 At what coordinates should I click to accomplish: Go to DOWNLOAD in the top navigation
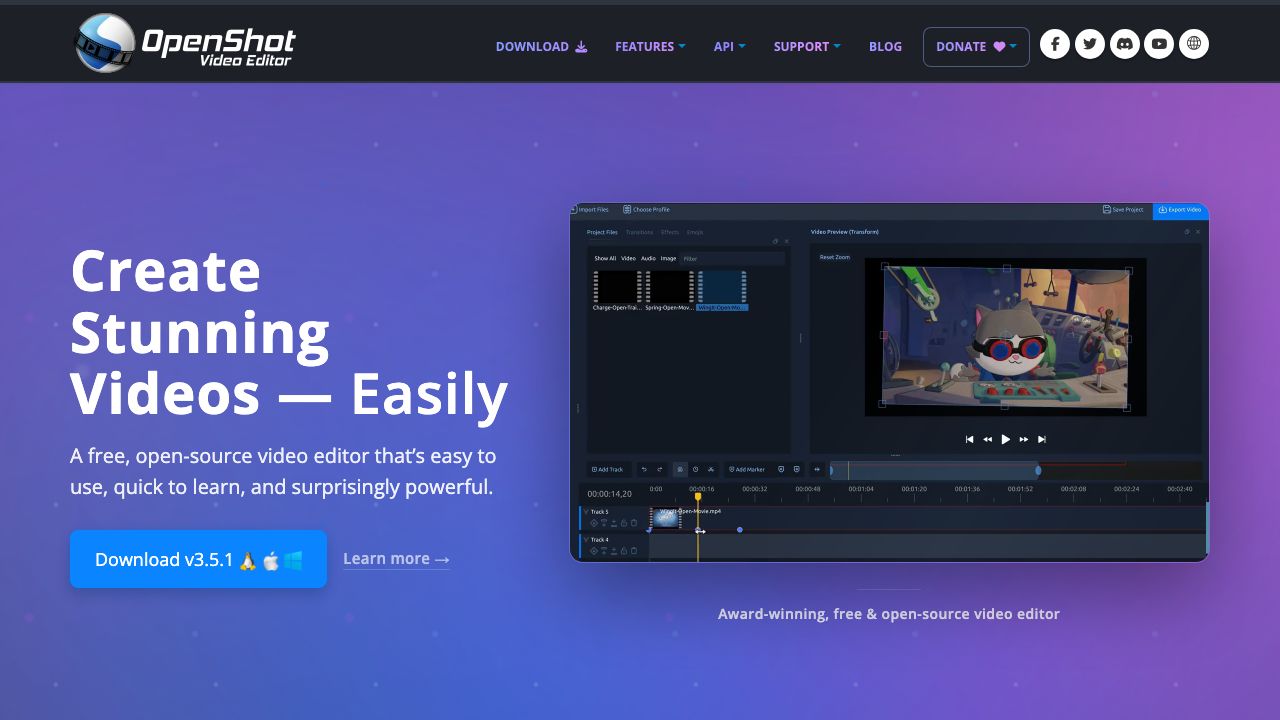[x=541, y=46]
